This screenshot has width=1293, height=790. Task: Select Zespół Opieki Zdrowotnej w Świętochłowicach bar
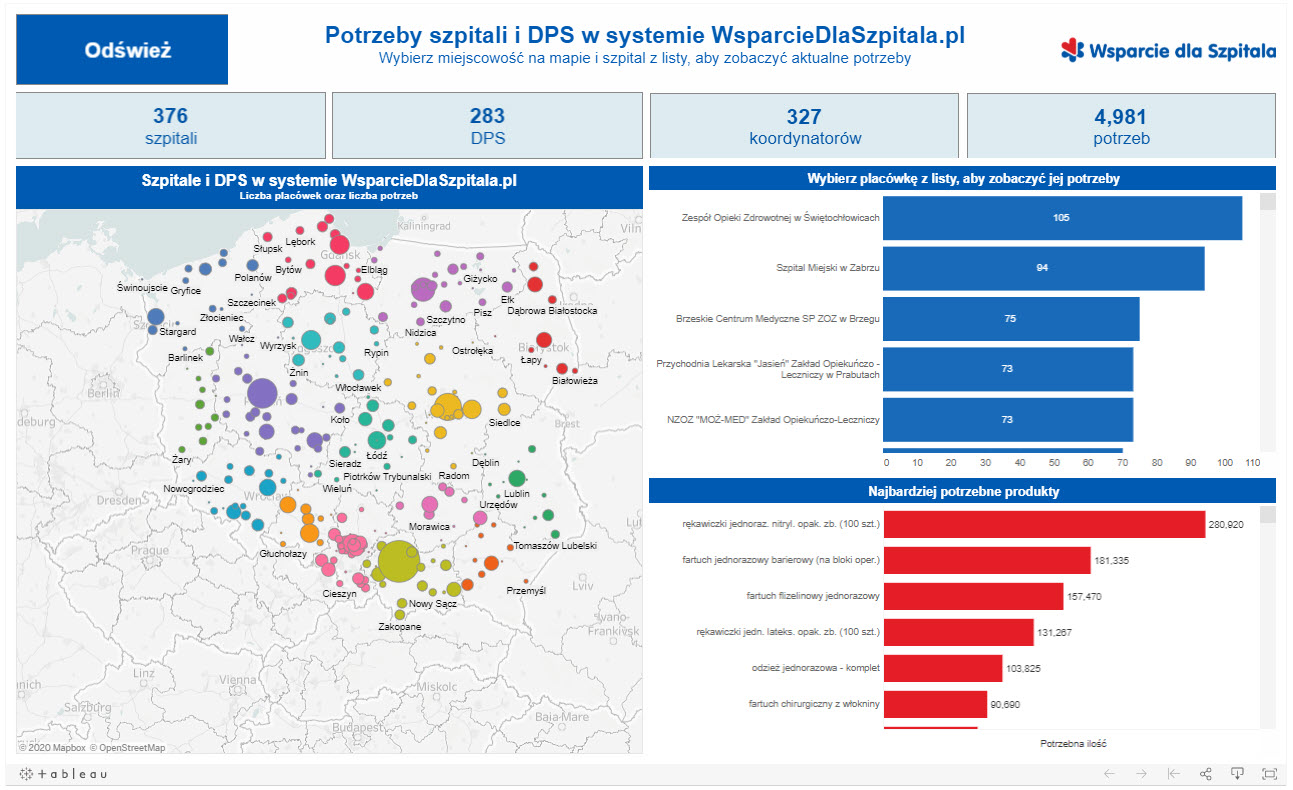1062,217
